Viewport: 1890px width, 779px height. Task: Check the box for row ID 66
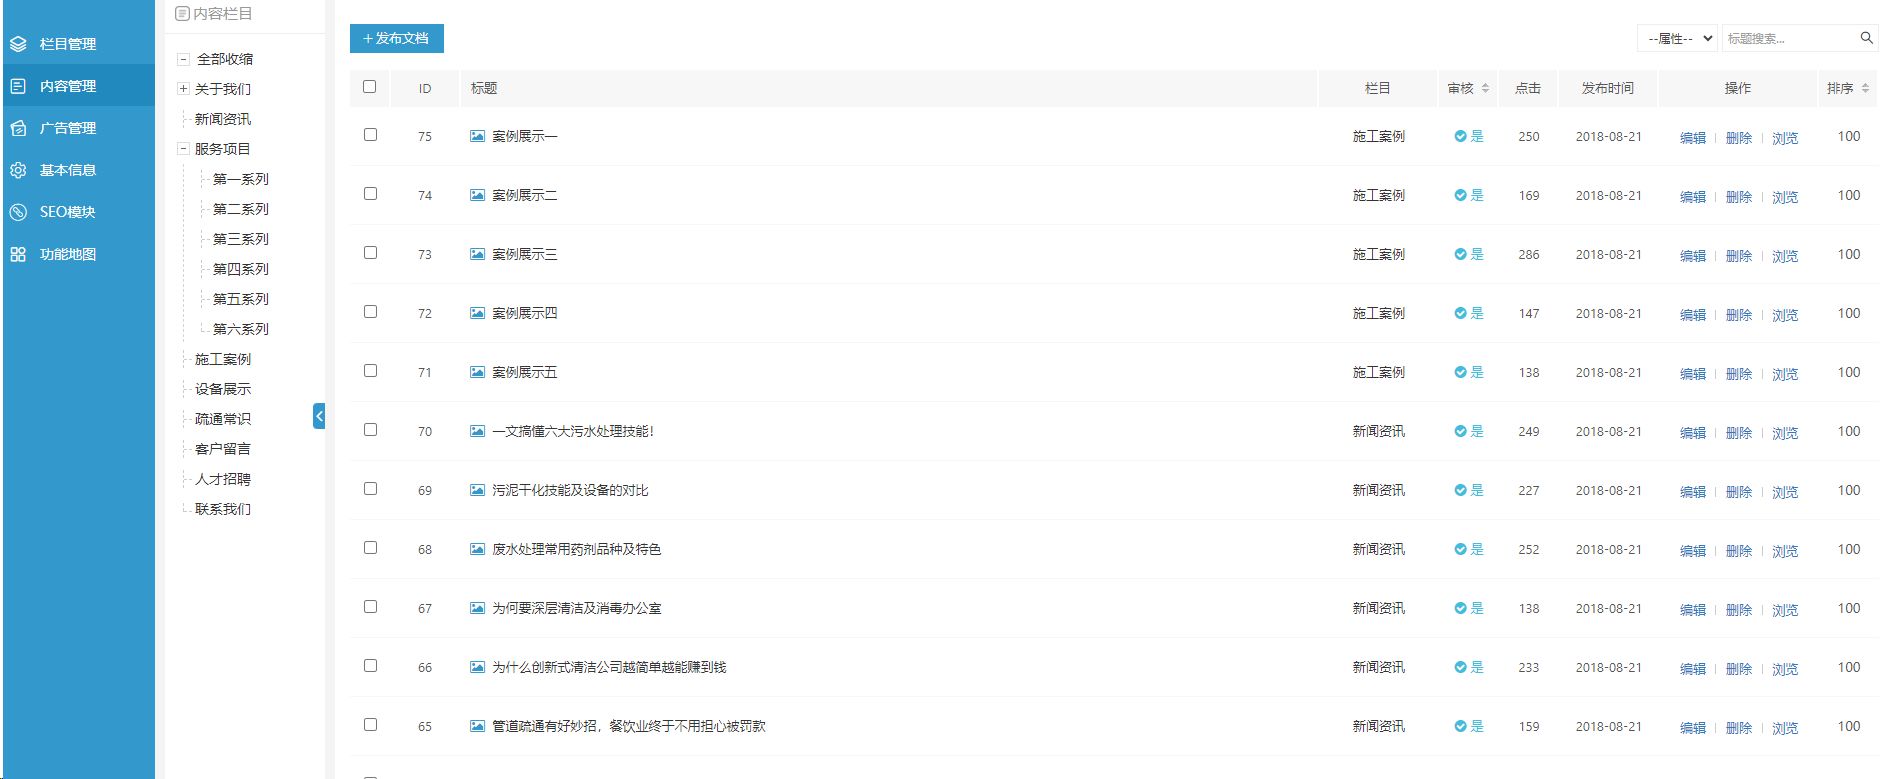[370, 666]
